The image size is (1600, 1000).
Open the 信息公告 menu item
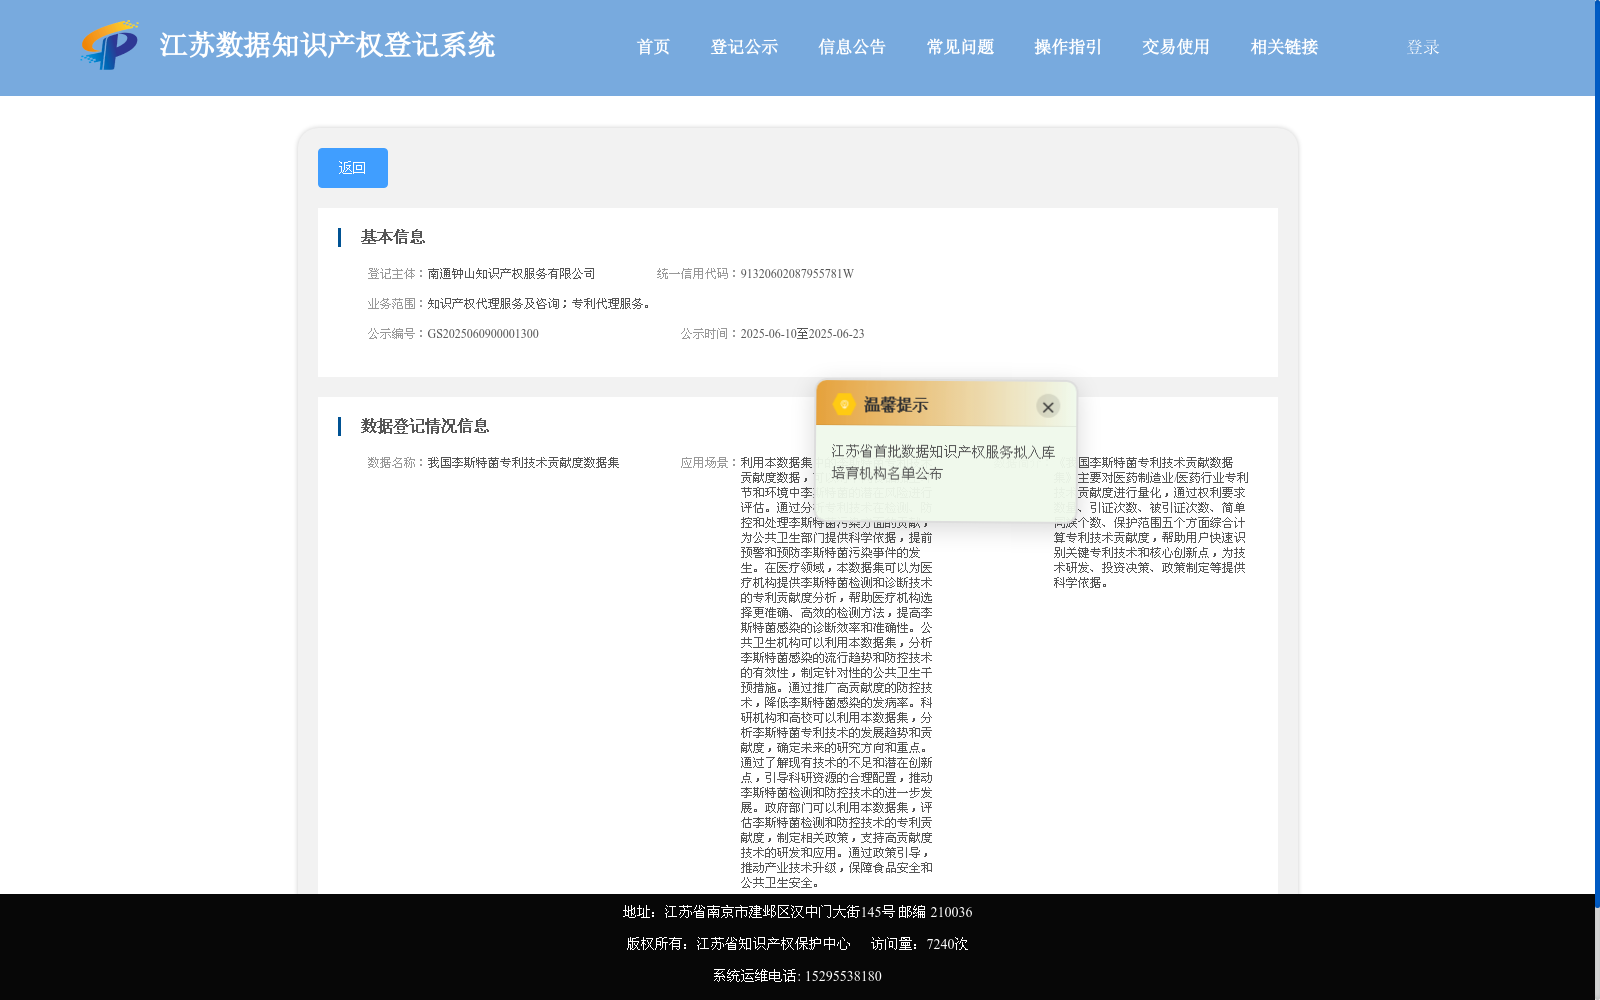[x=852, y=47]
